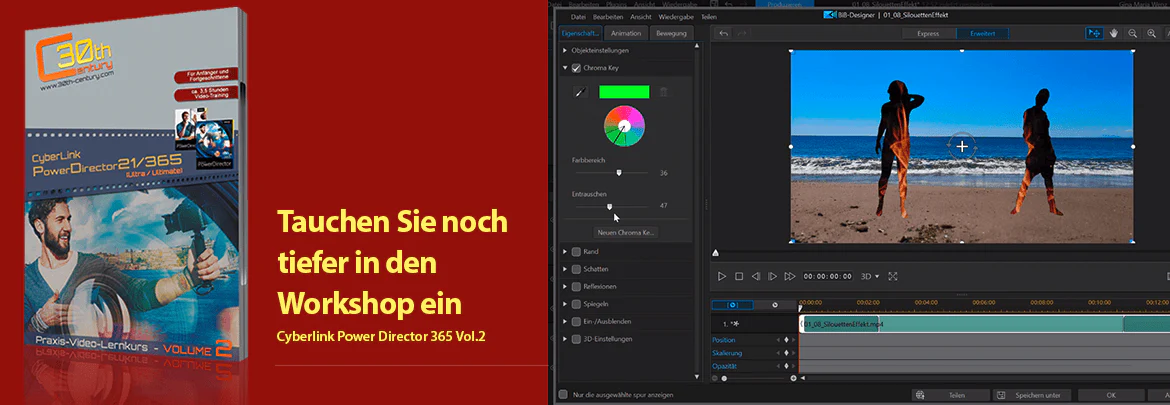Uncheck the Chroma Key checkbox

pos(576,68)
